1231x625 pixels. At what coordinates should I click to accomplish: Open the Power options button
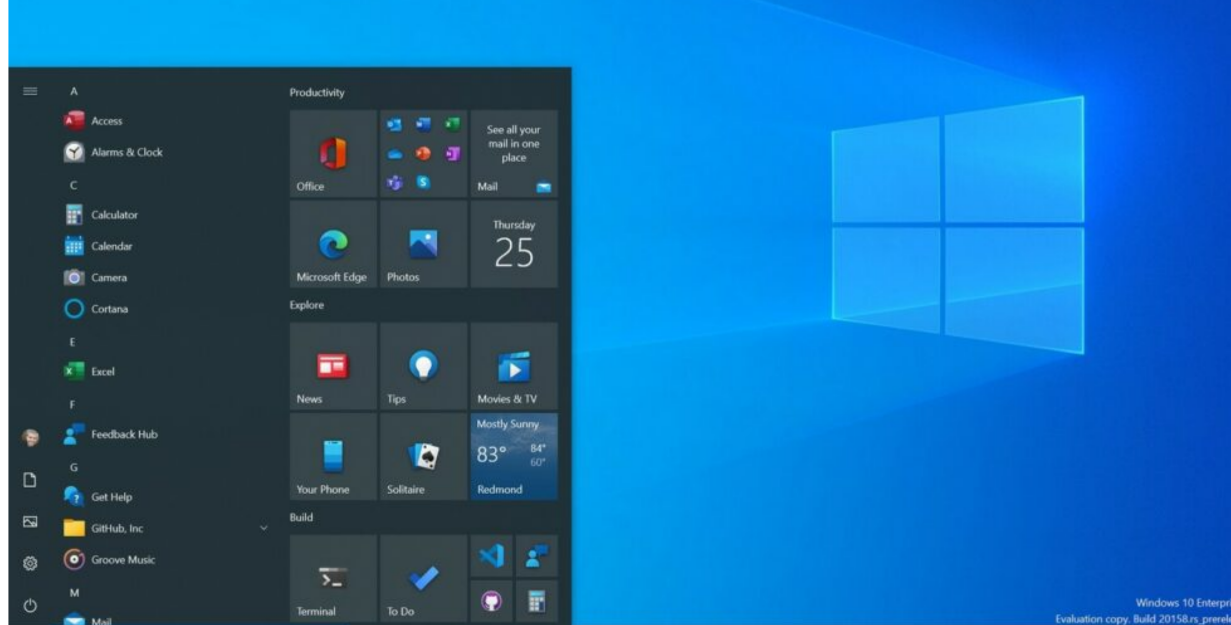click(x=30, y=606)
